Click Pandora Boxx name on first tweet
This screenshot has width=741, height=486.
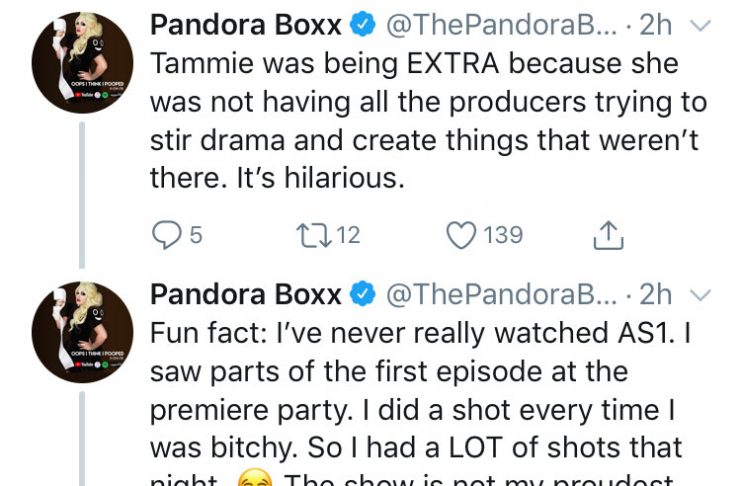coord(246,25)
